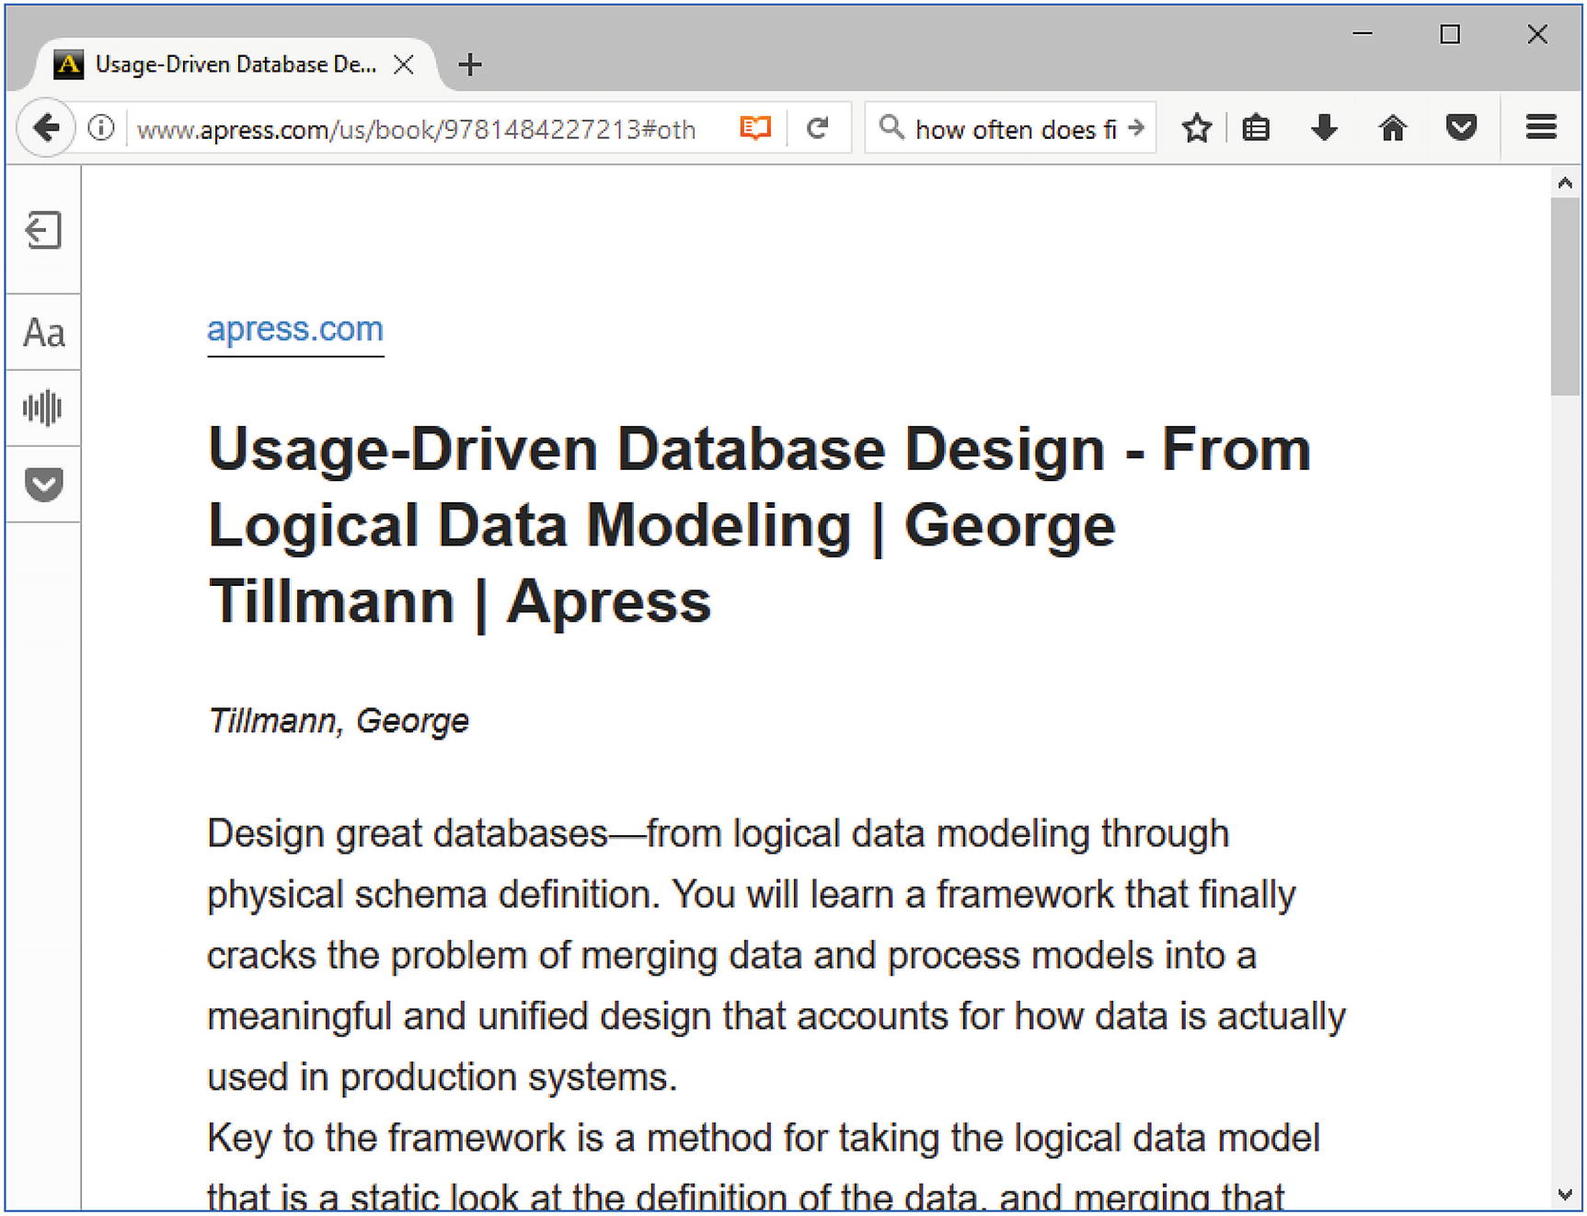Viewport: 1587px width, 1216px height.
Task: Close the browser window
Action: tap(1537, 34)
